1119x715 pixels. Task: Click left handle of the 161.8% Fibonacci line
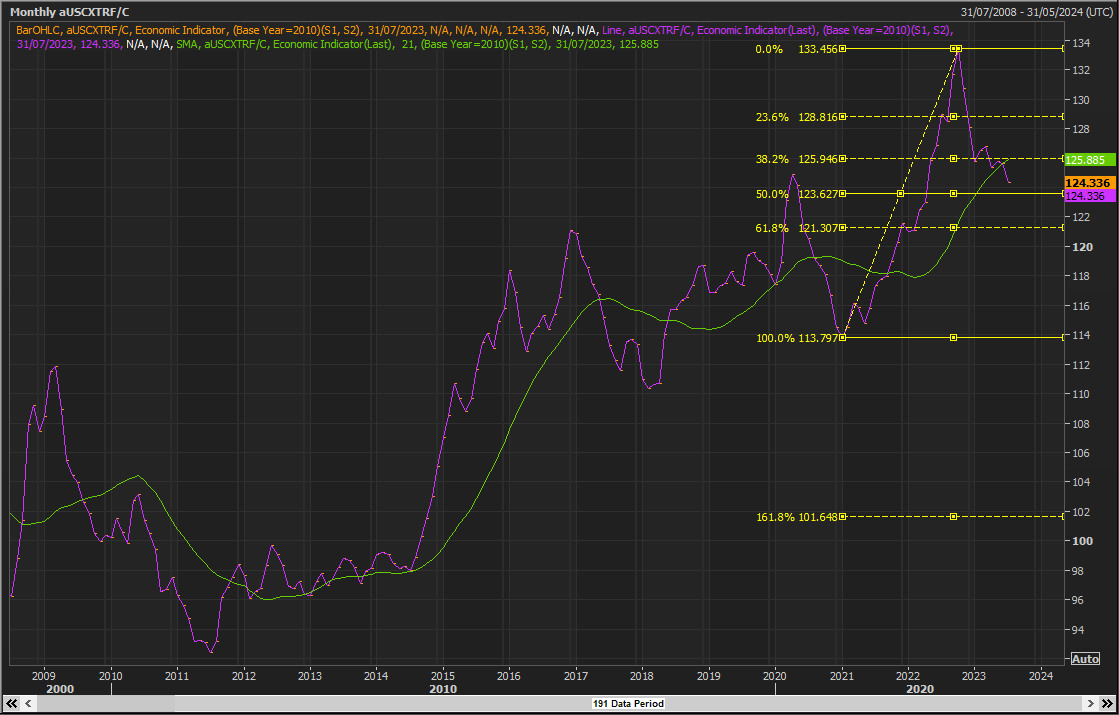coord(842,516)
